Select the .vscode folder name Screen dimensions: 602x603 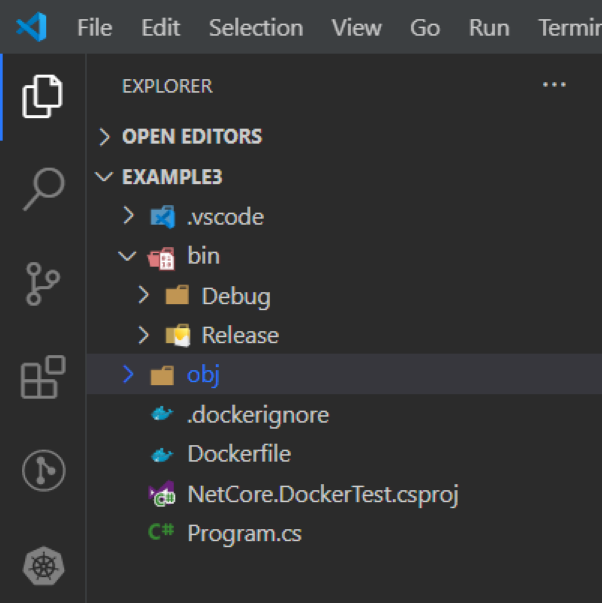click(225, 217)
